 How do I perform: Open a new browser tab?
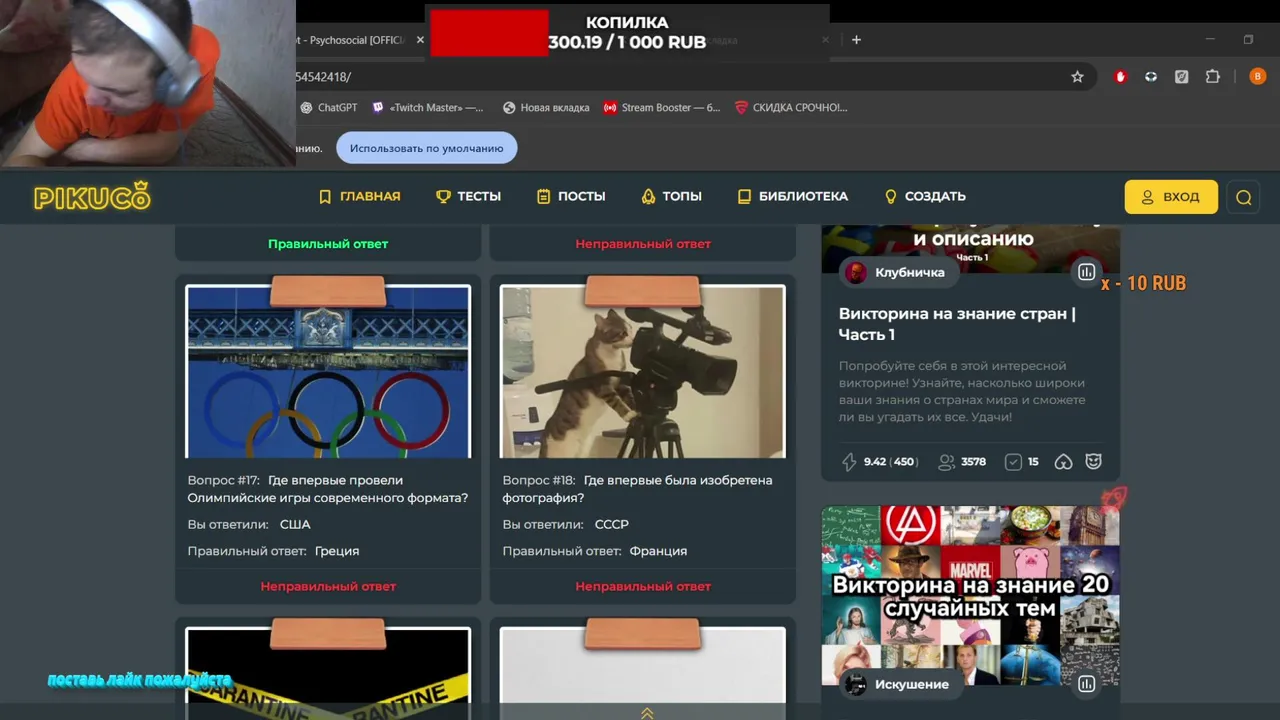click(856, 40)
